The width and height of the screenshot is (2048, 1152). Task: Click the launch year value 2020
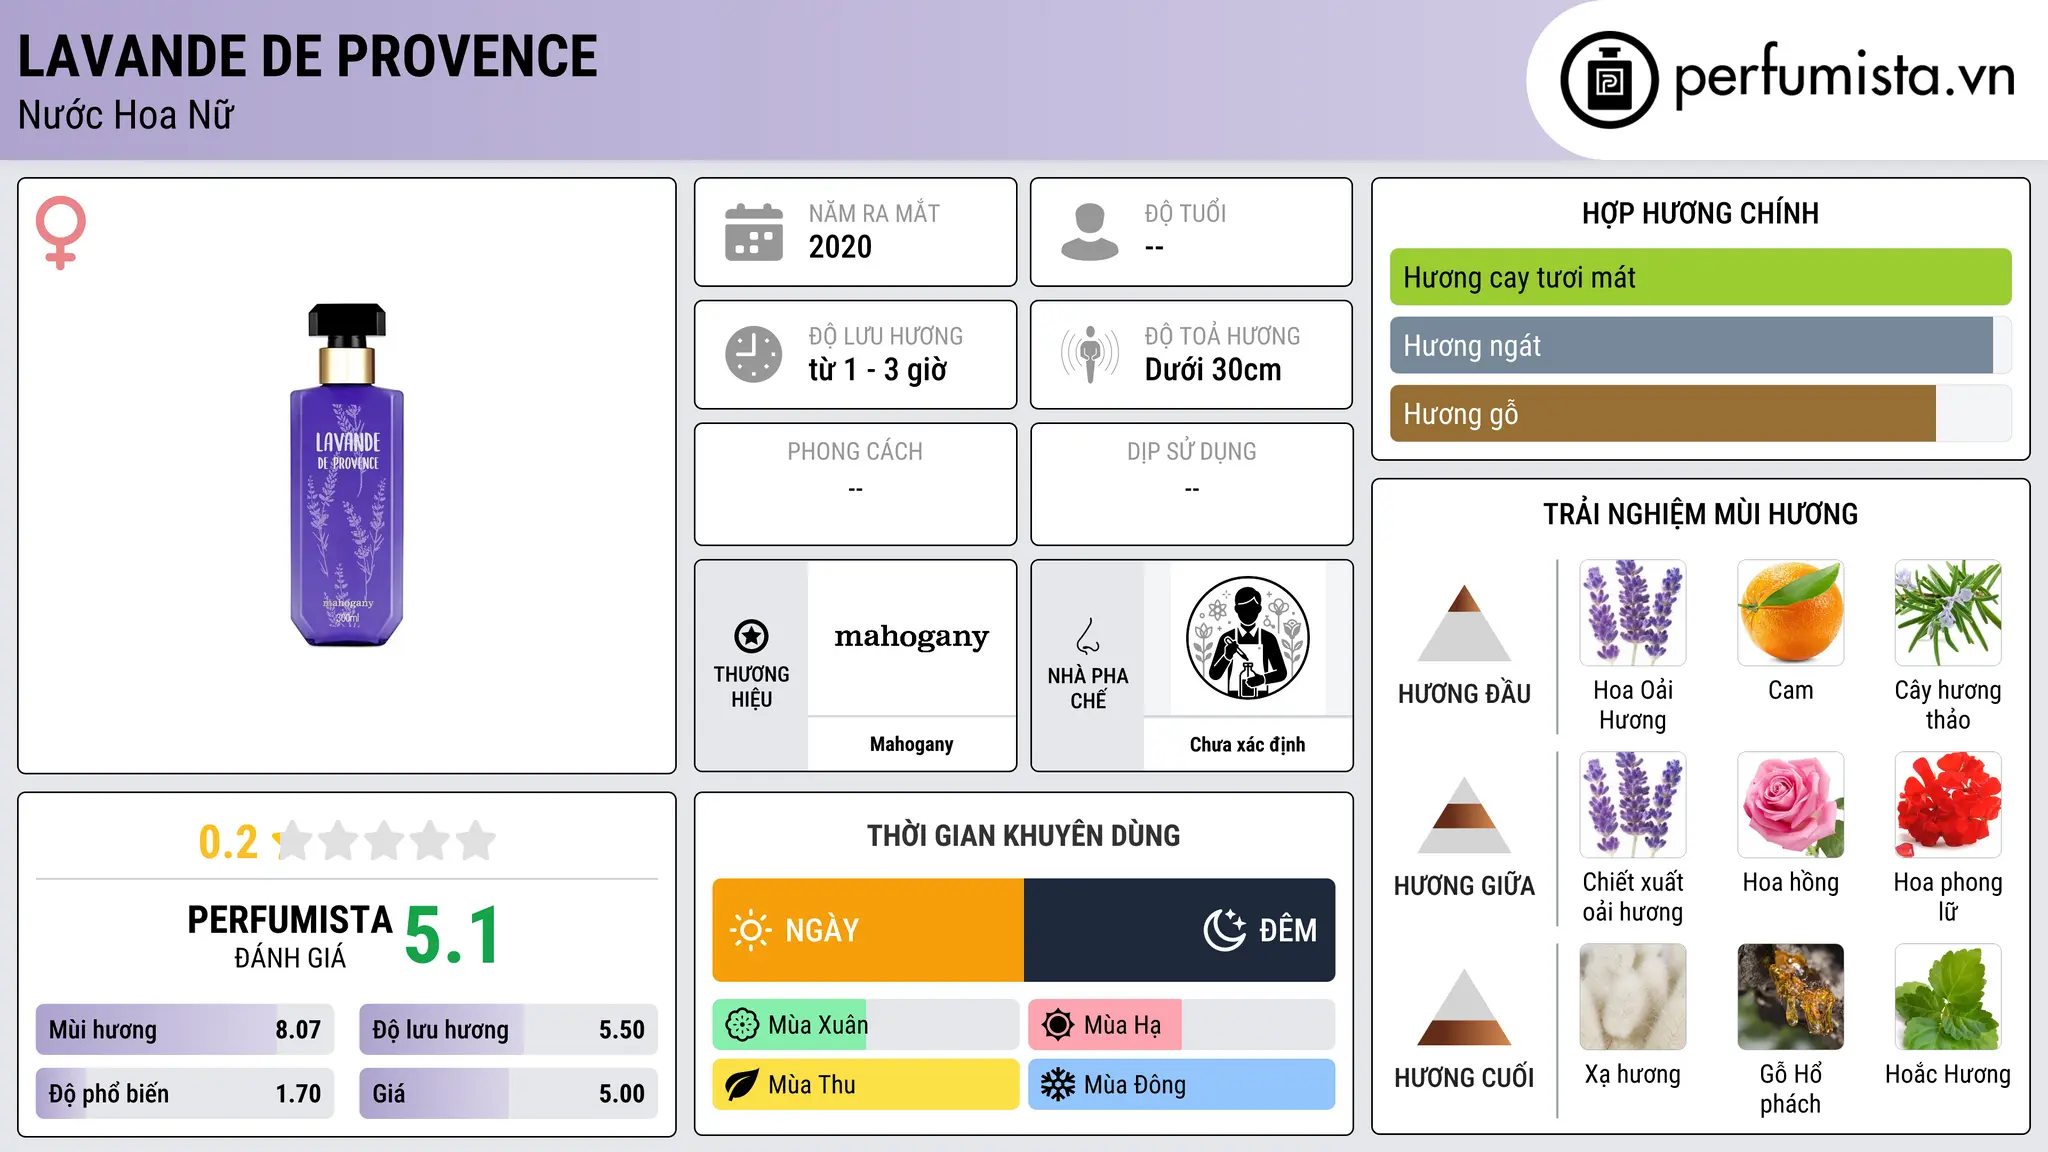pos(840,247)
